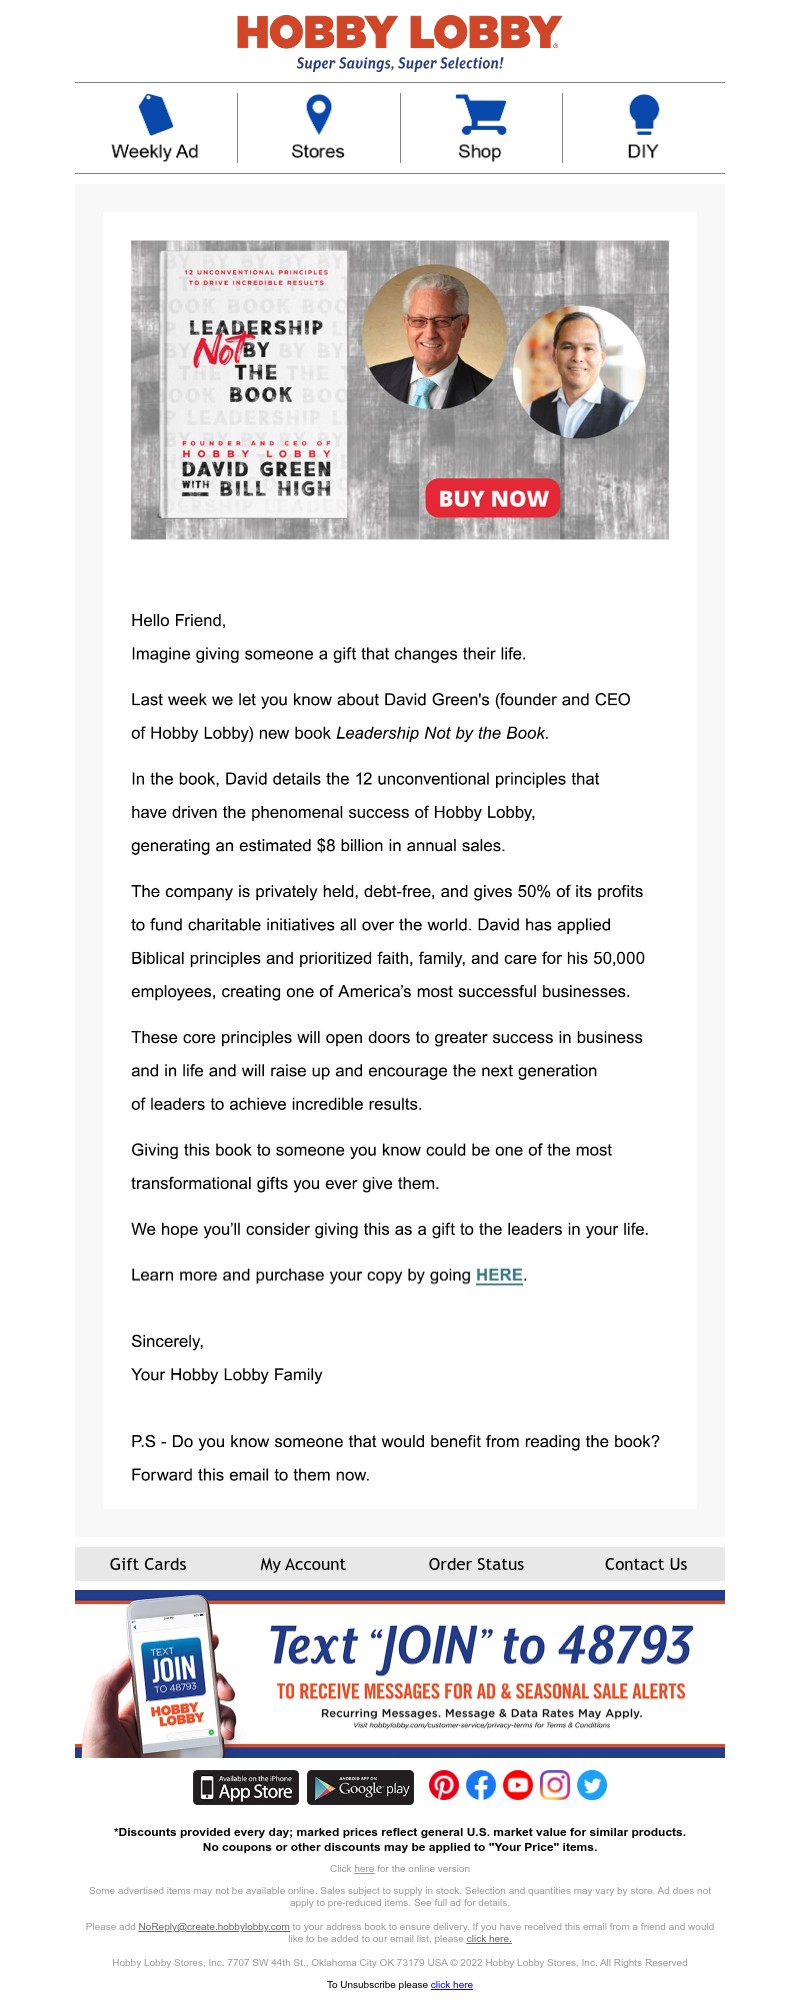Open the Twitter icon
The width and height of the screenshot is (800, 2004).
point(592,1785)
